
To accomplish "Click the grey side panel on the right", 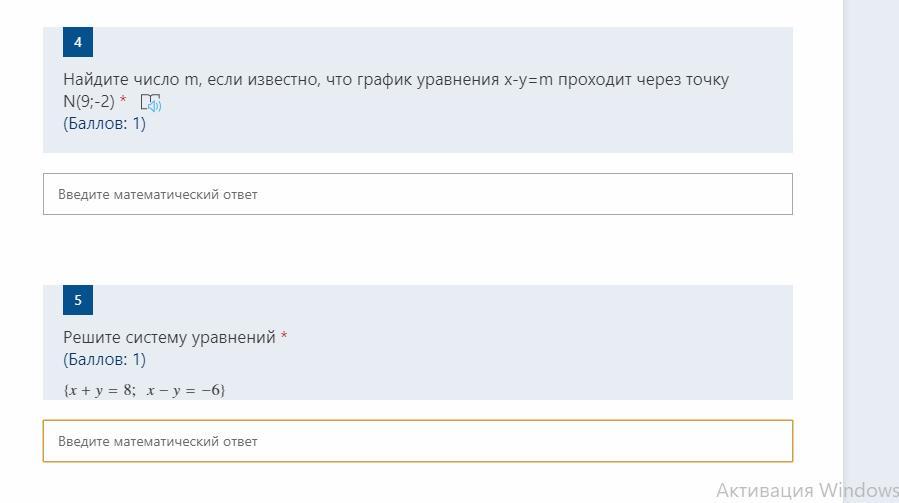I will 870,250.
